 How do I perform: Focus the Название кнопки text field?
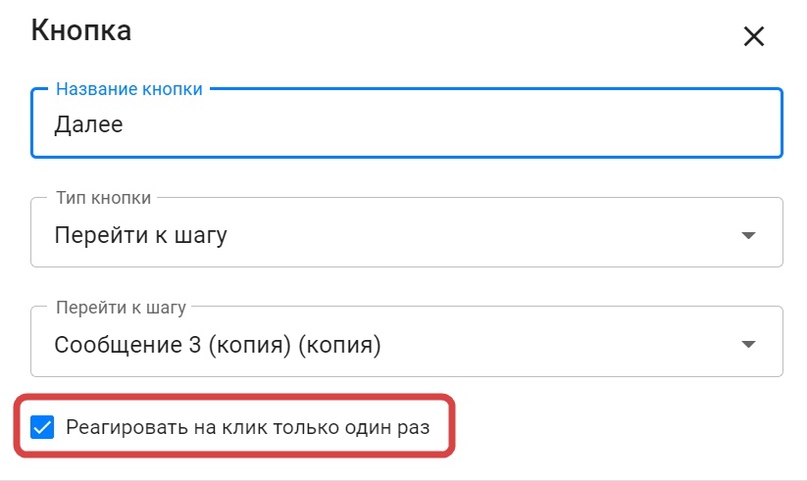click(406, 125)
